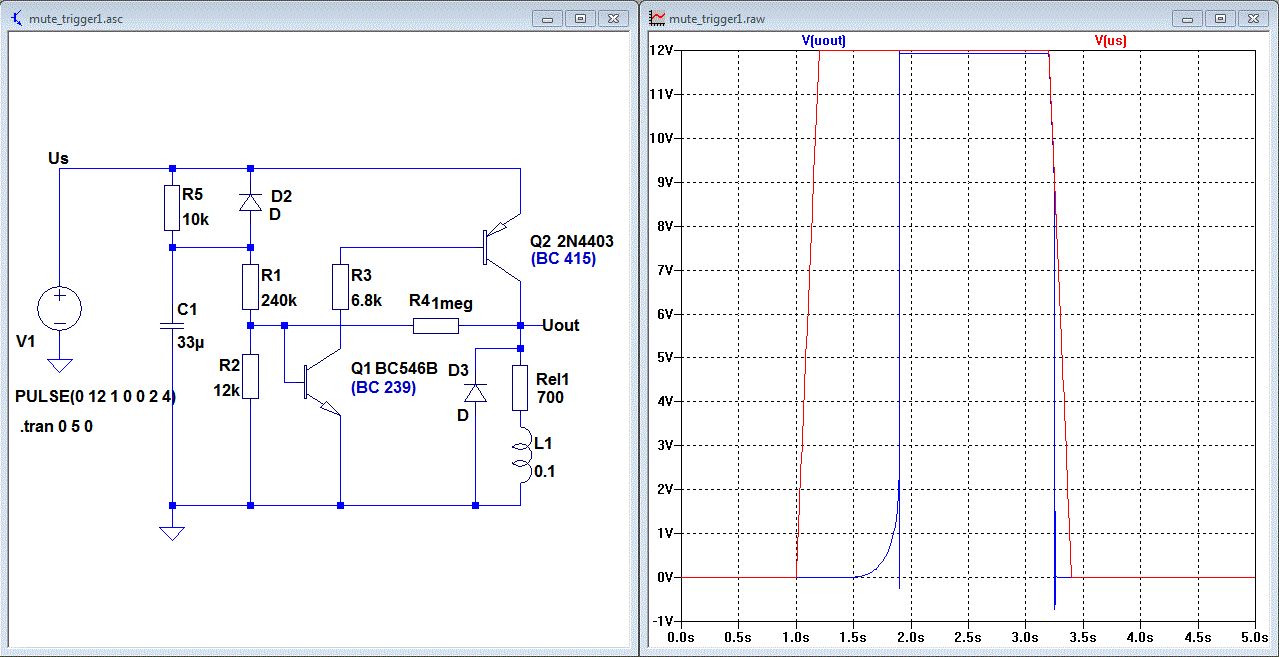Click the R3 6.8k resistor symbol
Screen dimensions: 1279x657
[341, 286]
